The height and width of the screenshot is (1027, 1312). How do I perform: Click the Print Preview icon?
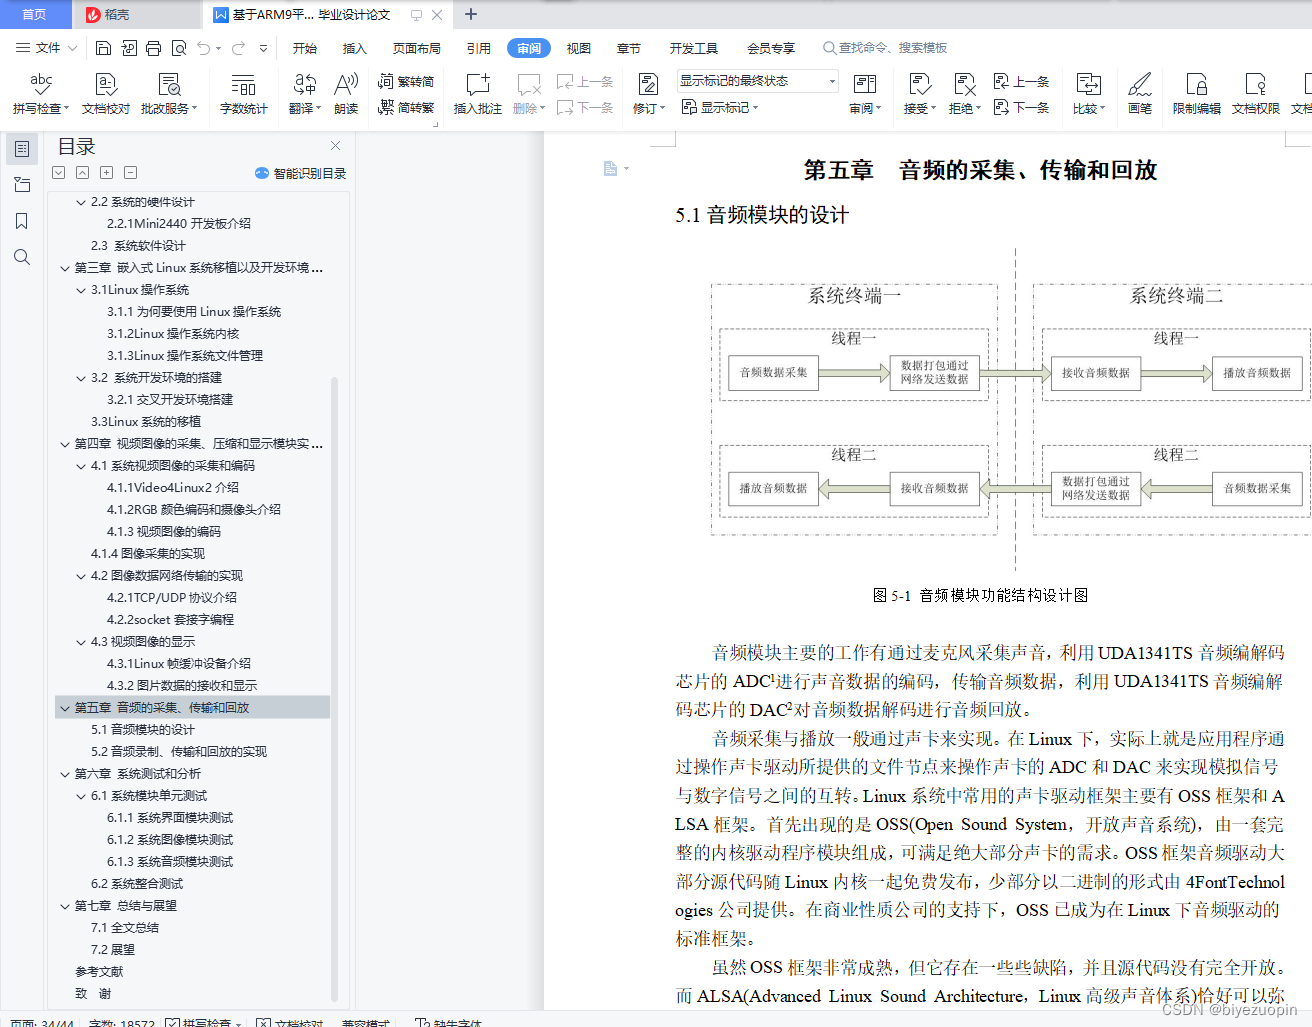(179, 48)
